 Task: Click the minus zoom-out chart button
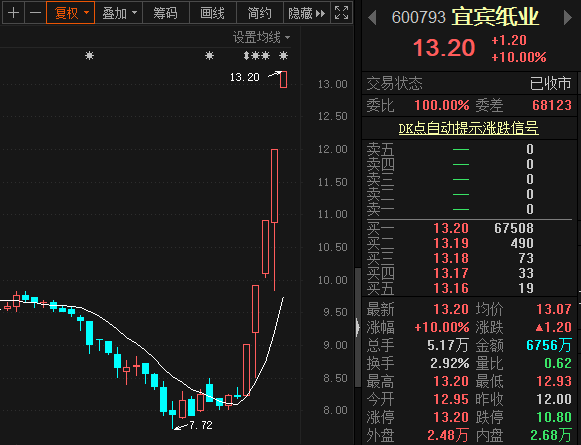click(x=36, y=13)
